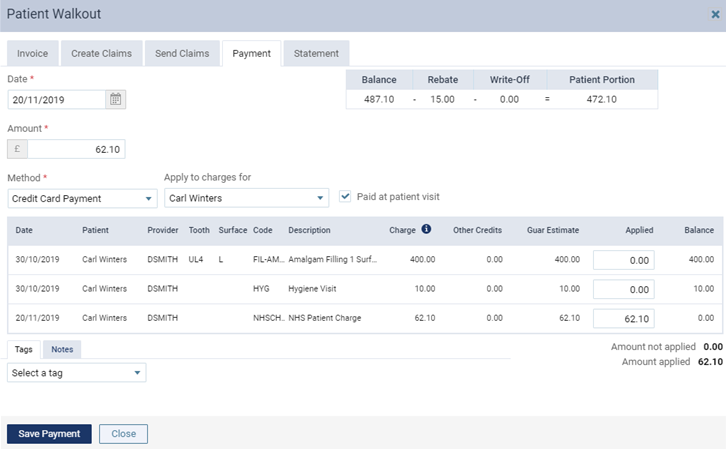
Task: Edit Applied amount for Hygiene Visit row
Action: 624,289
